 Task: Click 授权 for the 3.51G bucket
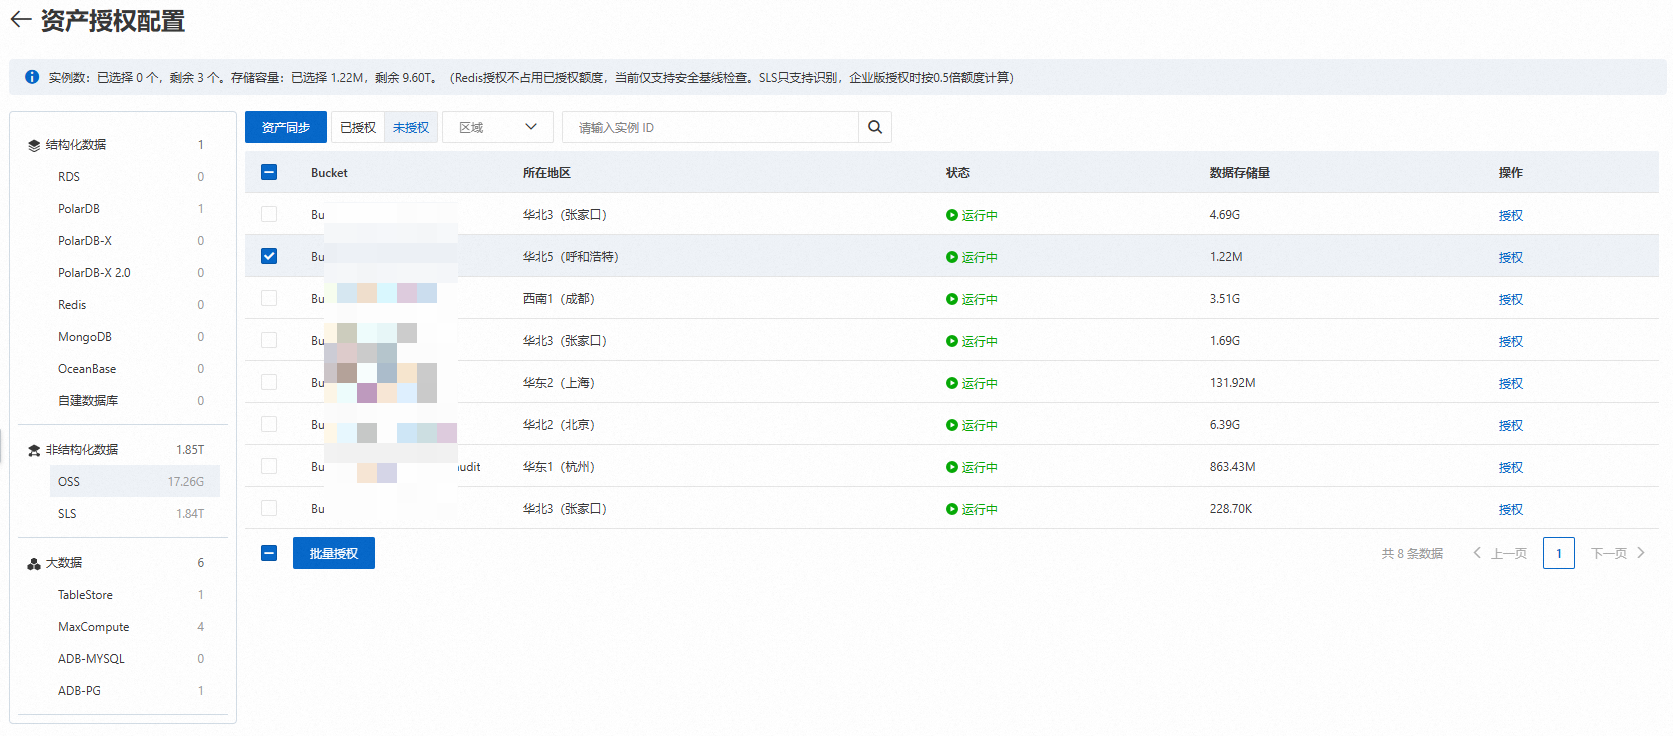(1510, 299)
